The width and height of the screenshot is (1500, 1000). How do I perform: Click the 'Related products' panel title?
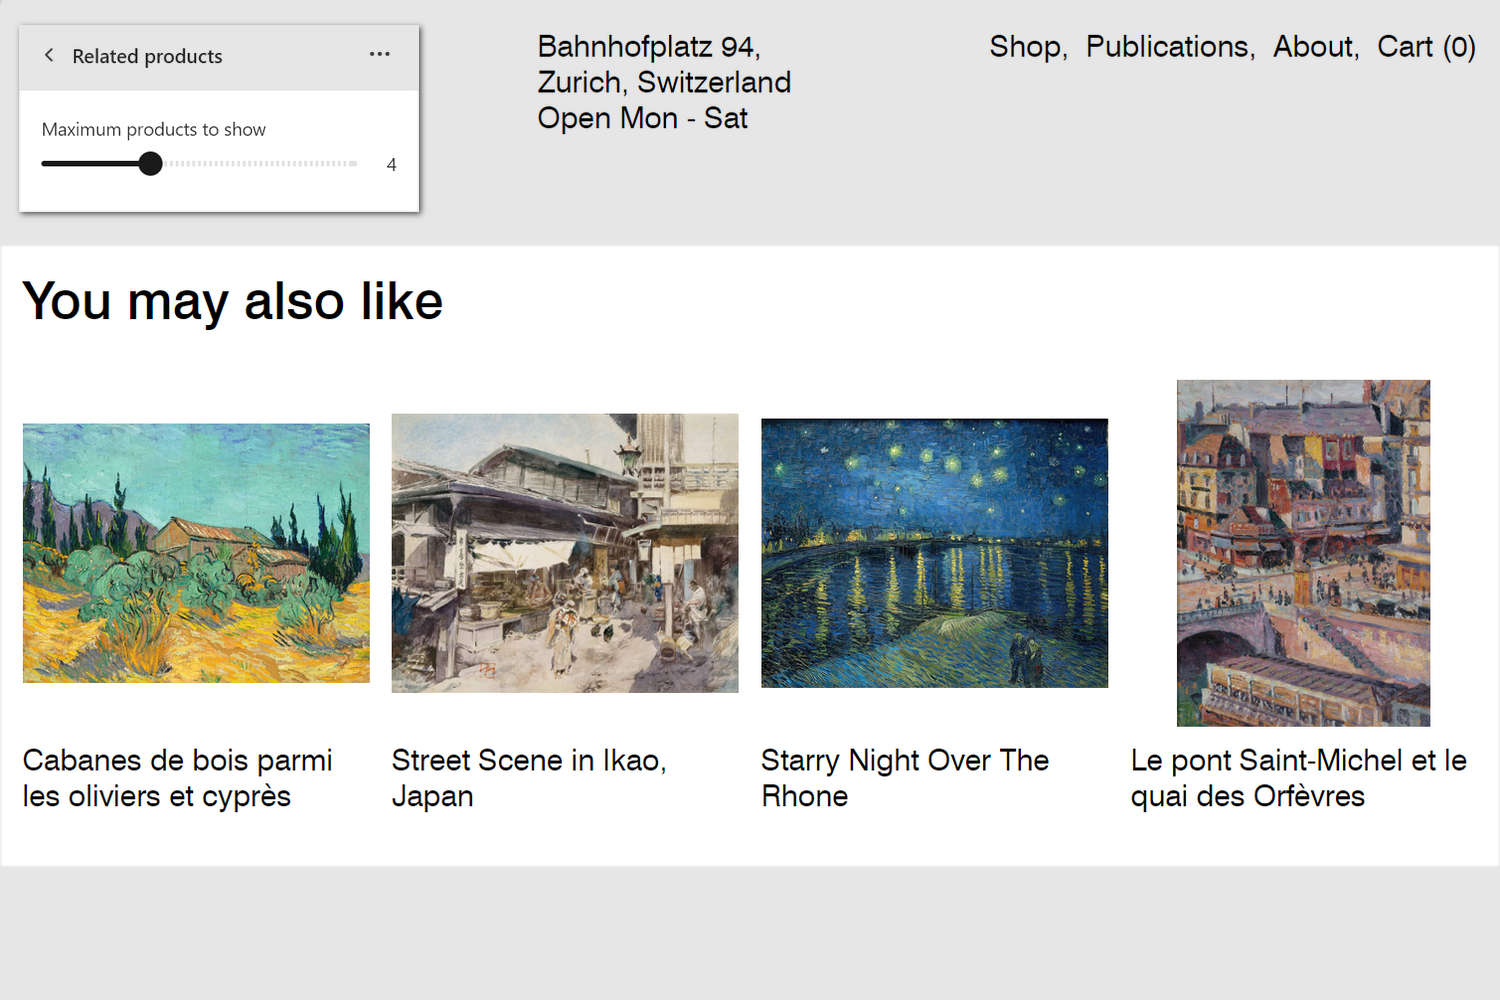coord(147,56)
